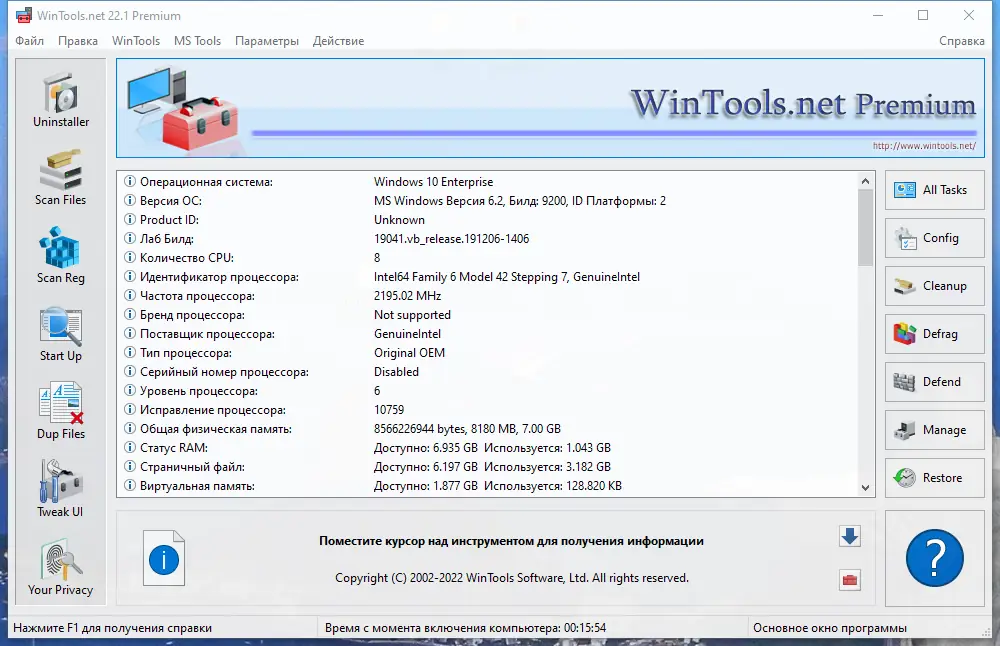
Task: Open the Dup Files finder
Action: tap(61, 413)
